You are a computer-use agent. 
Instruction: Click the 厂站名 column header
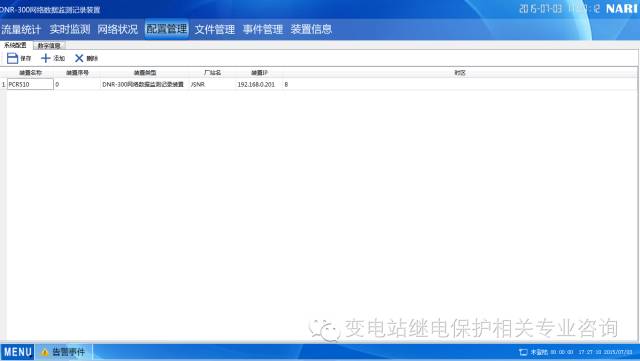[212, 73]
